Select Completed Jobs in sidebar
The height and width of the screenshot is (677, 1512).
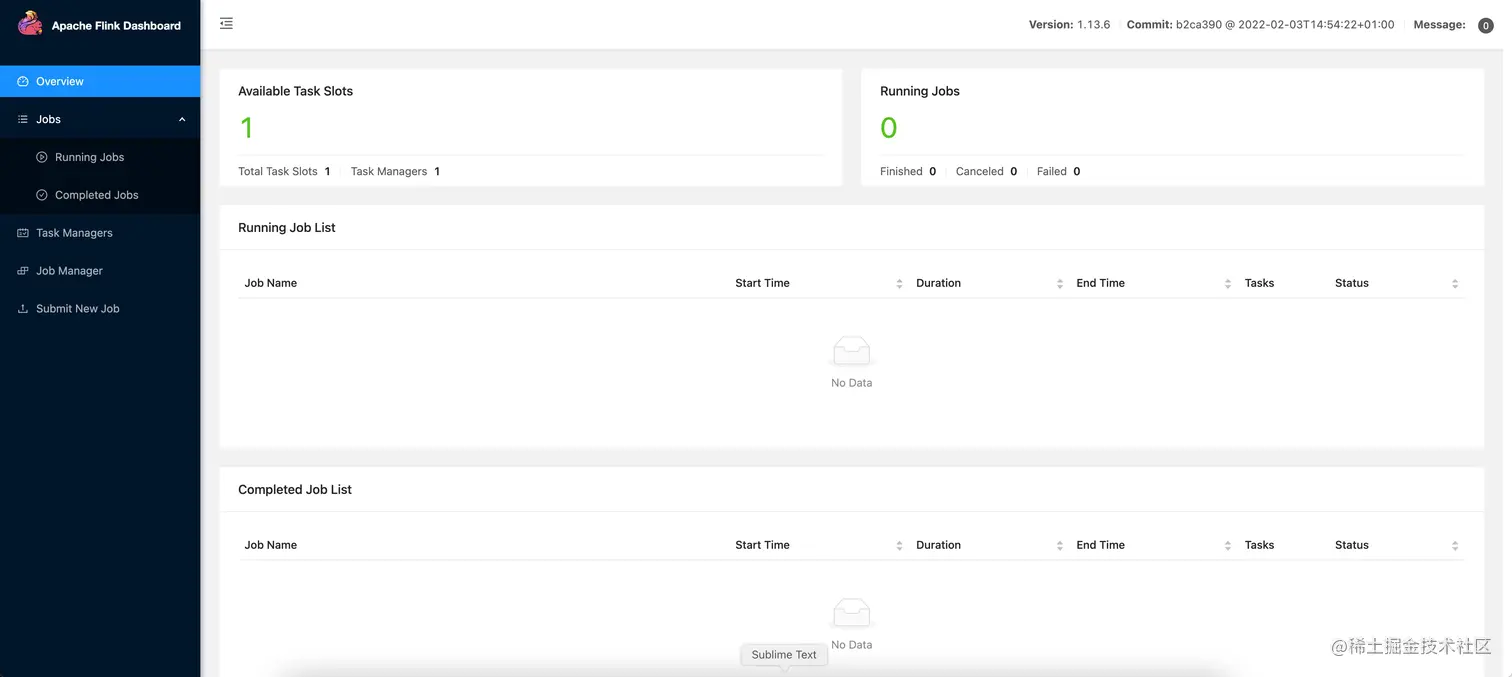click(x=96, y=195)
